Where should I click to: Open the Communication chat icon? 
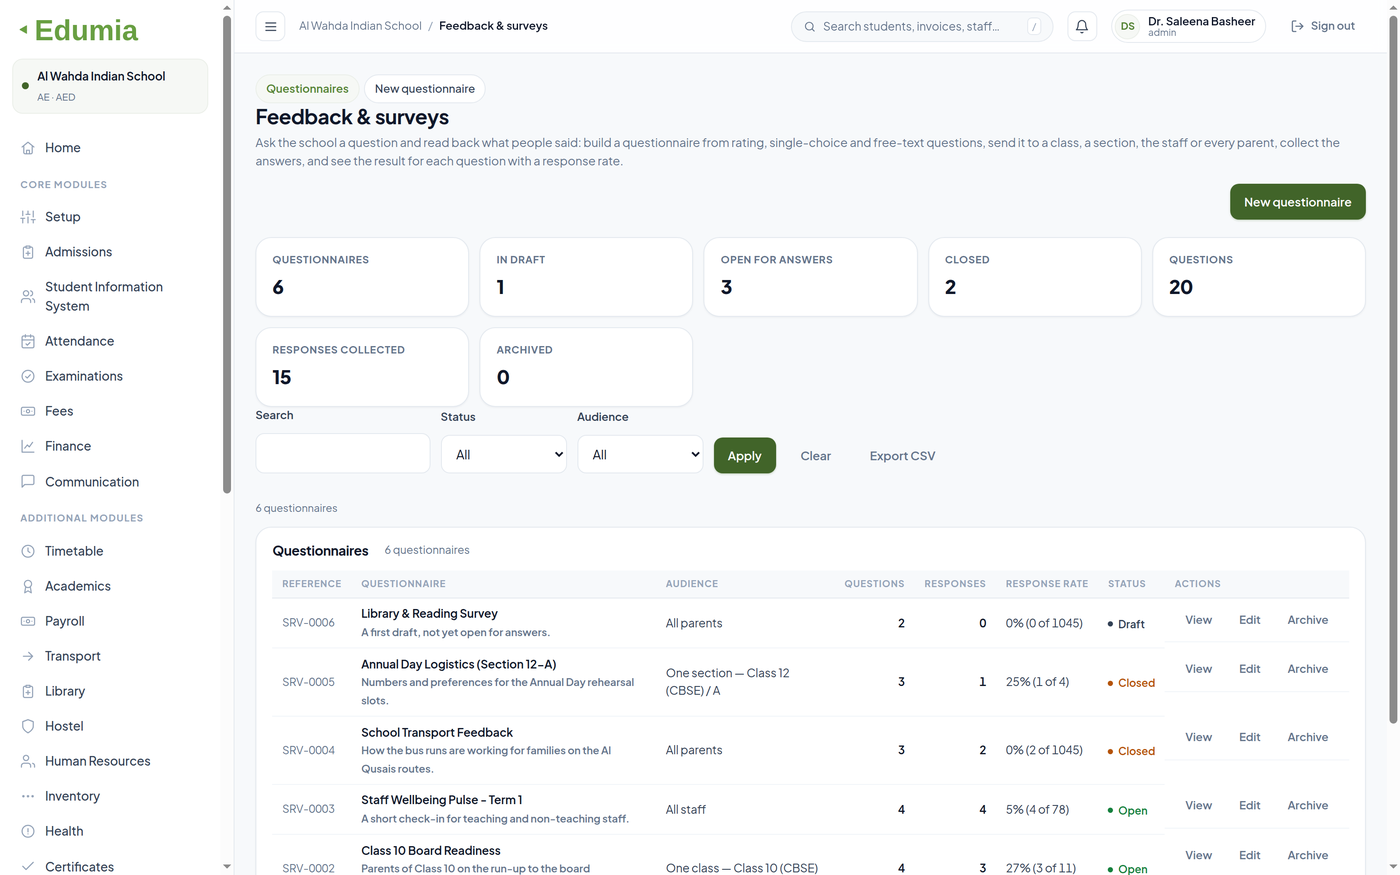[28, 481]
